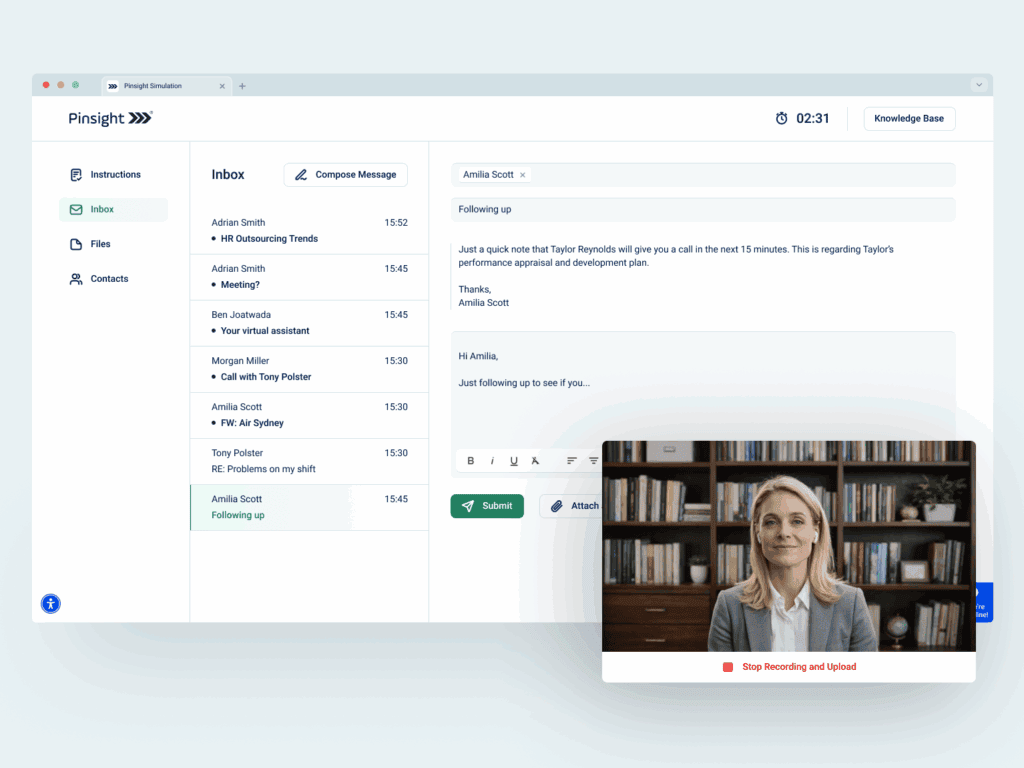The width and height of the screenshot is (1024, 768).
Task: Apply bold formatting to reply text
Action: (x=471, y=461)
